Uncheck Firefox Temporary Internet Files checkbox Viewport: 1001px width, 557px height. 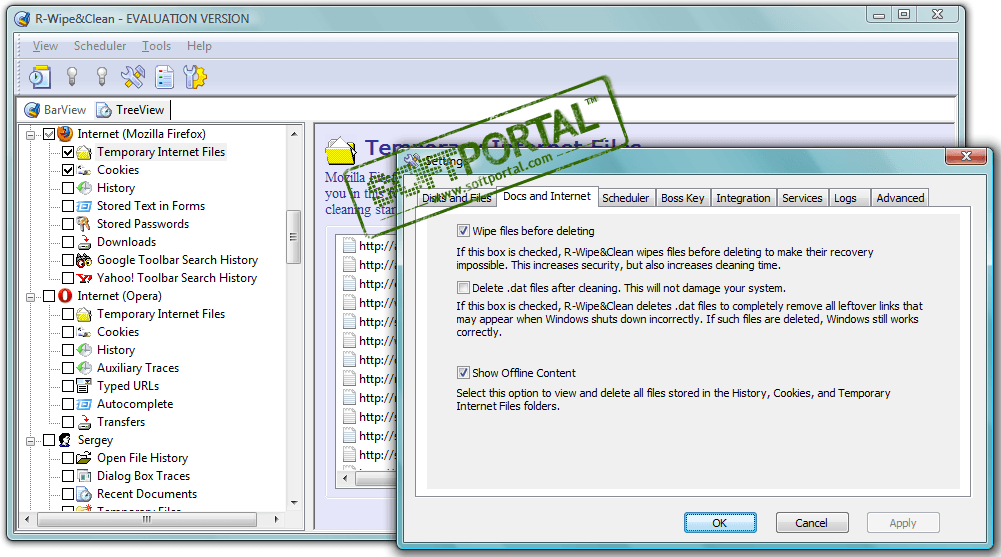[x=68, y=152]
